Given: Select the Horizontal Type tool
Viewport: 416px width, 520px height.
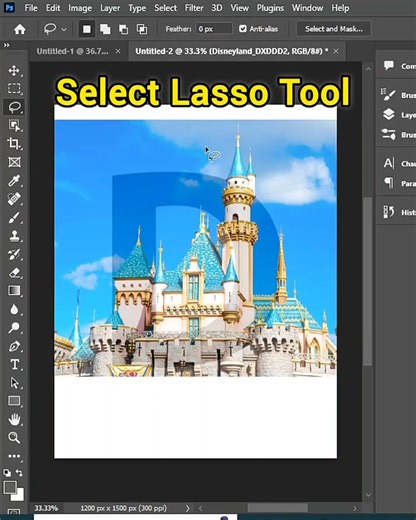Looking at the screenshot, I should [14, 365].
